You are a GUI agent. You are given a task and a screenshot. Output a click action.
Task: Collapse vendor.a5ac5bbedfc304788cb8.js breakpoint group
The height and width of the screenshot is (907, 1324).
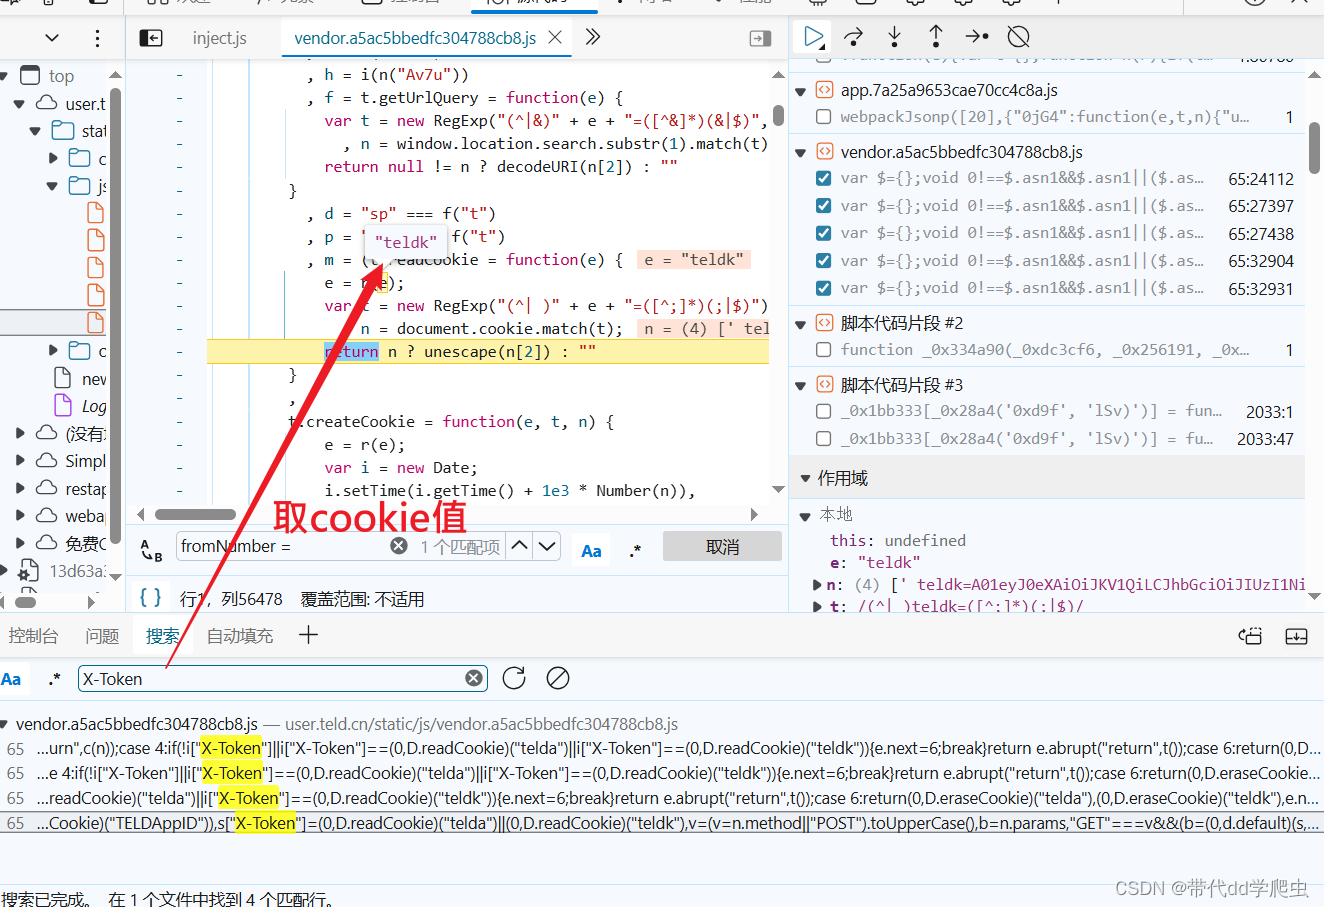click(x=801, y=153)
